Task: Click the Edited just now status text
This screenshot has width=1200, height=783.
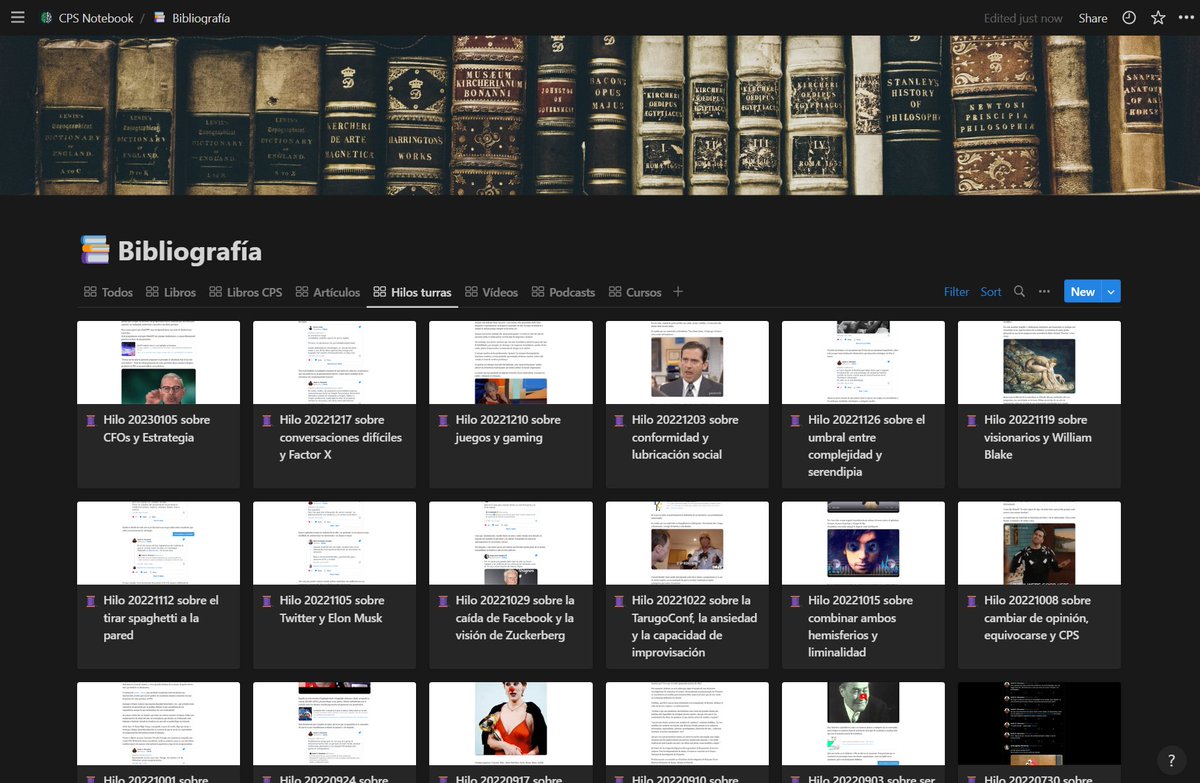Action: 1023,18
